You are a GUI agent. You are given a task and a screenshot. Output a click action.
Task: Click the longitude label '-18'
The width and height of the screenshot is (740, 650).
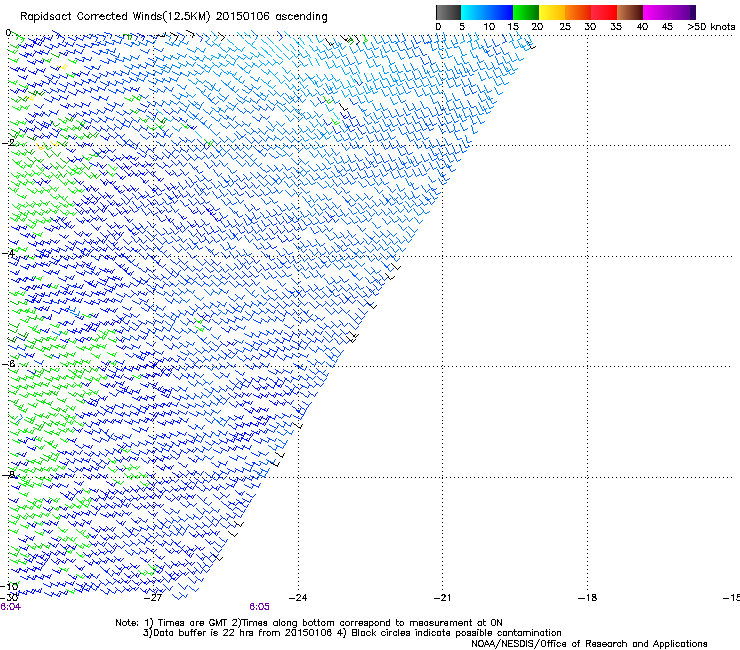click(x=587, y=598)
